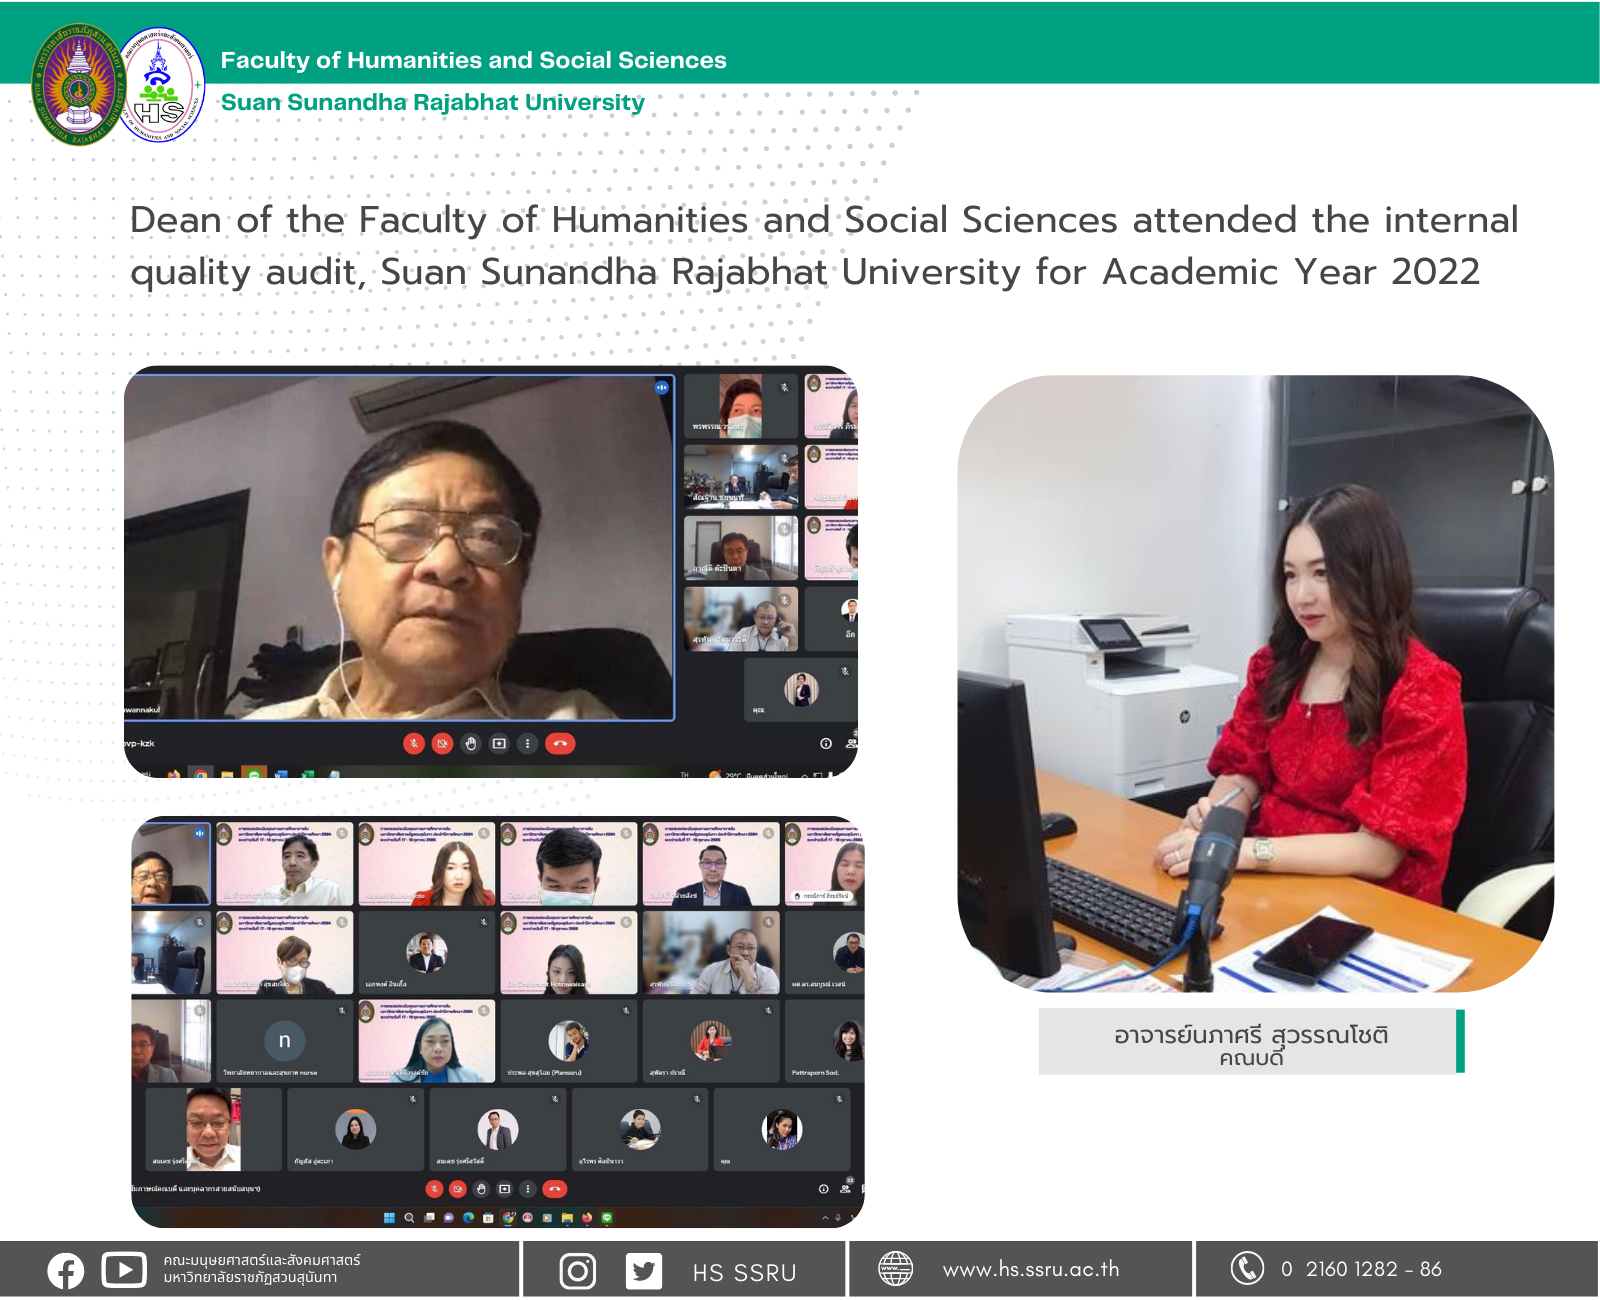Open more options menu in single-speaker meeting view
Viewport: 1600px width, 1300px height.
(528, 744)
